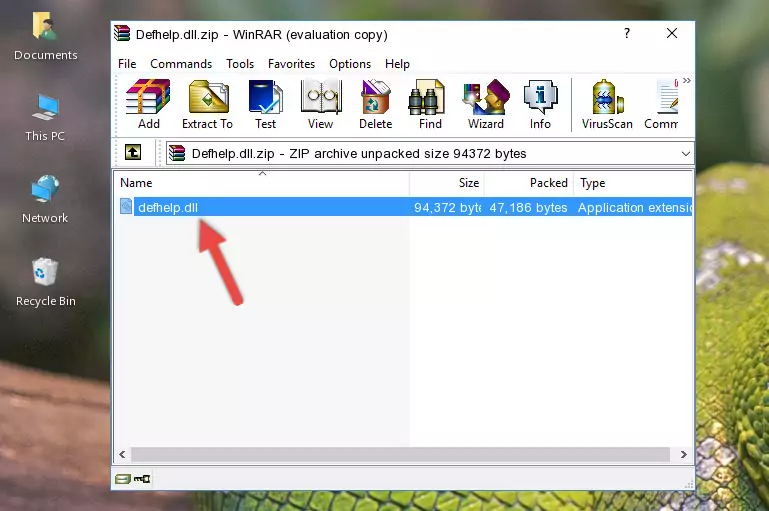Select the Recycle Bin desktop icon
The width and height of the screenshot is (769, 511).
tap(46, 282)
